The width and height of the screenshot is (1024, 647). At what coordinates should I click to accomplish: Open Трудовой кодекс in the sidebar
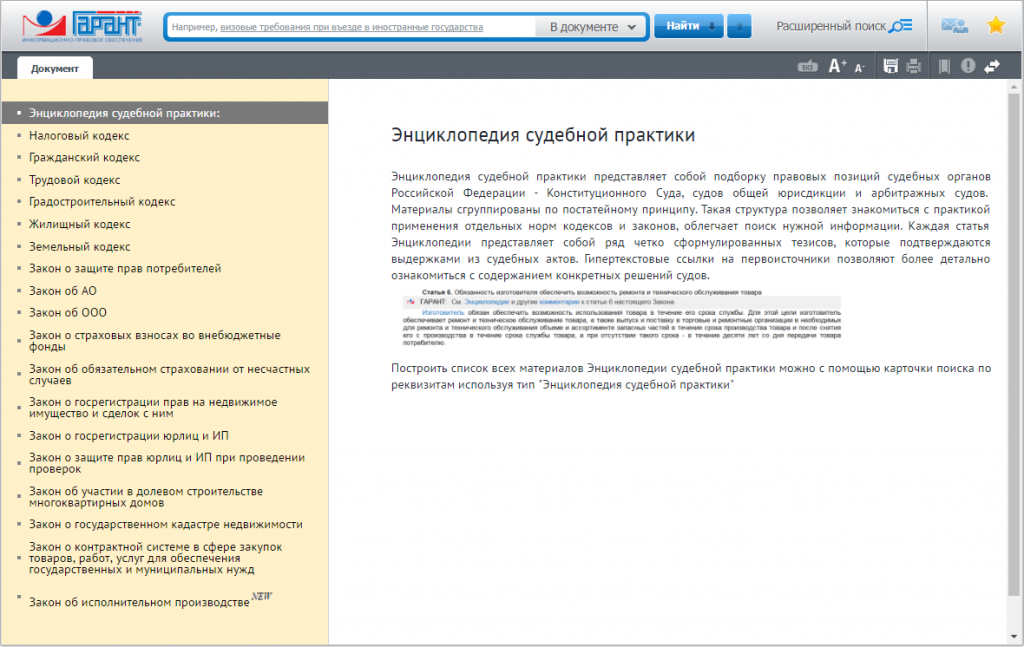point(74,180)
